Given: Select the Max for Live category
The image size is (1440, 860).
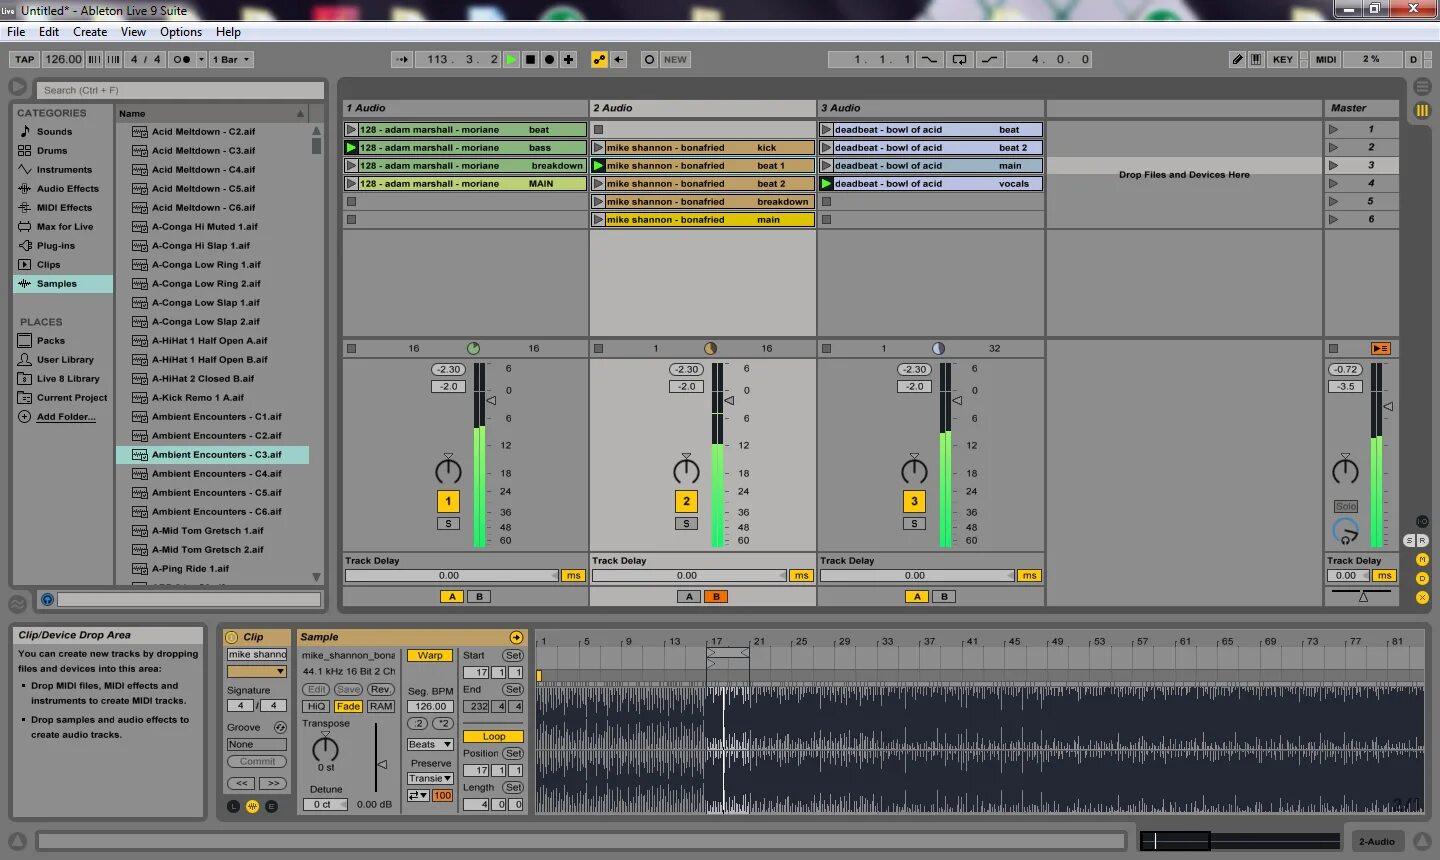Looking at the screenshot, I should point(63,227).
